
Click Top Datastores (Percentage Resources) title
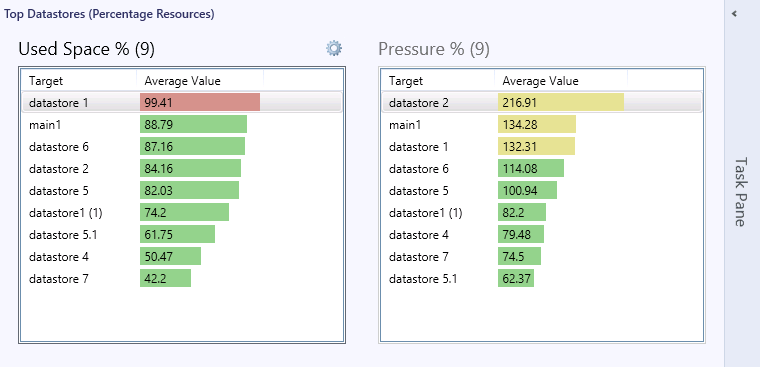coord(109,14)
